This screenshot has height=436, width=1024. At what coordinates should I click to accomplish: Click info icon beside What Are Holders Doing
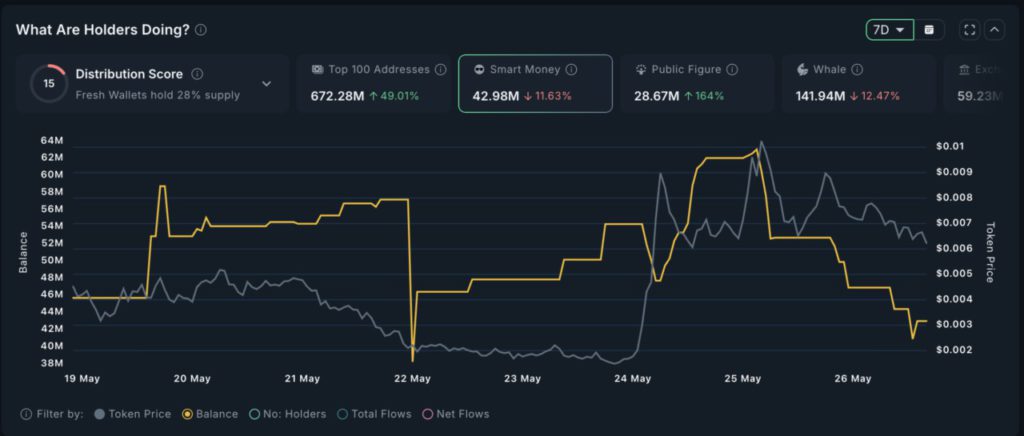[x=201, y=30]
